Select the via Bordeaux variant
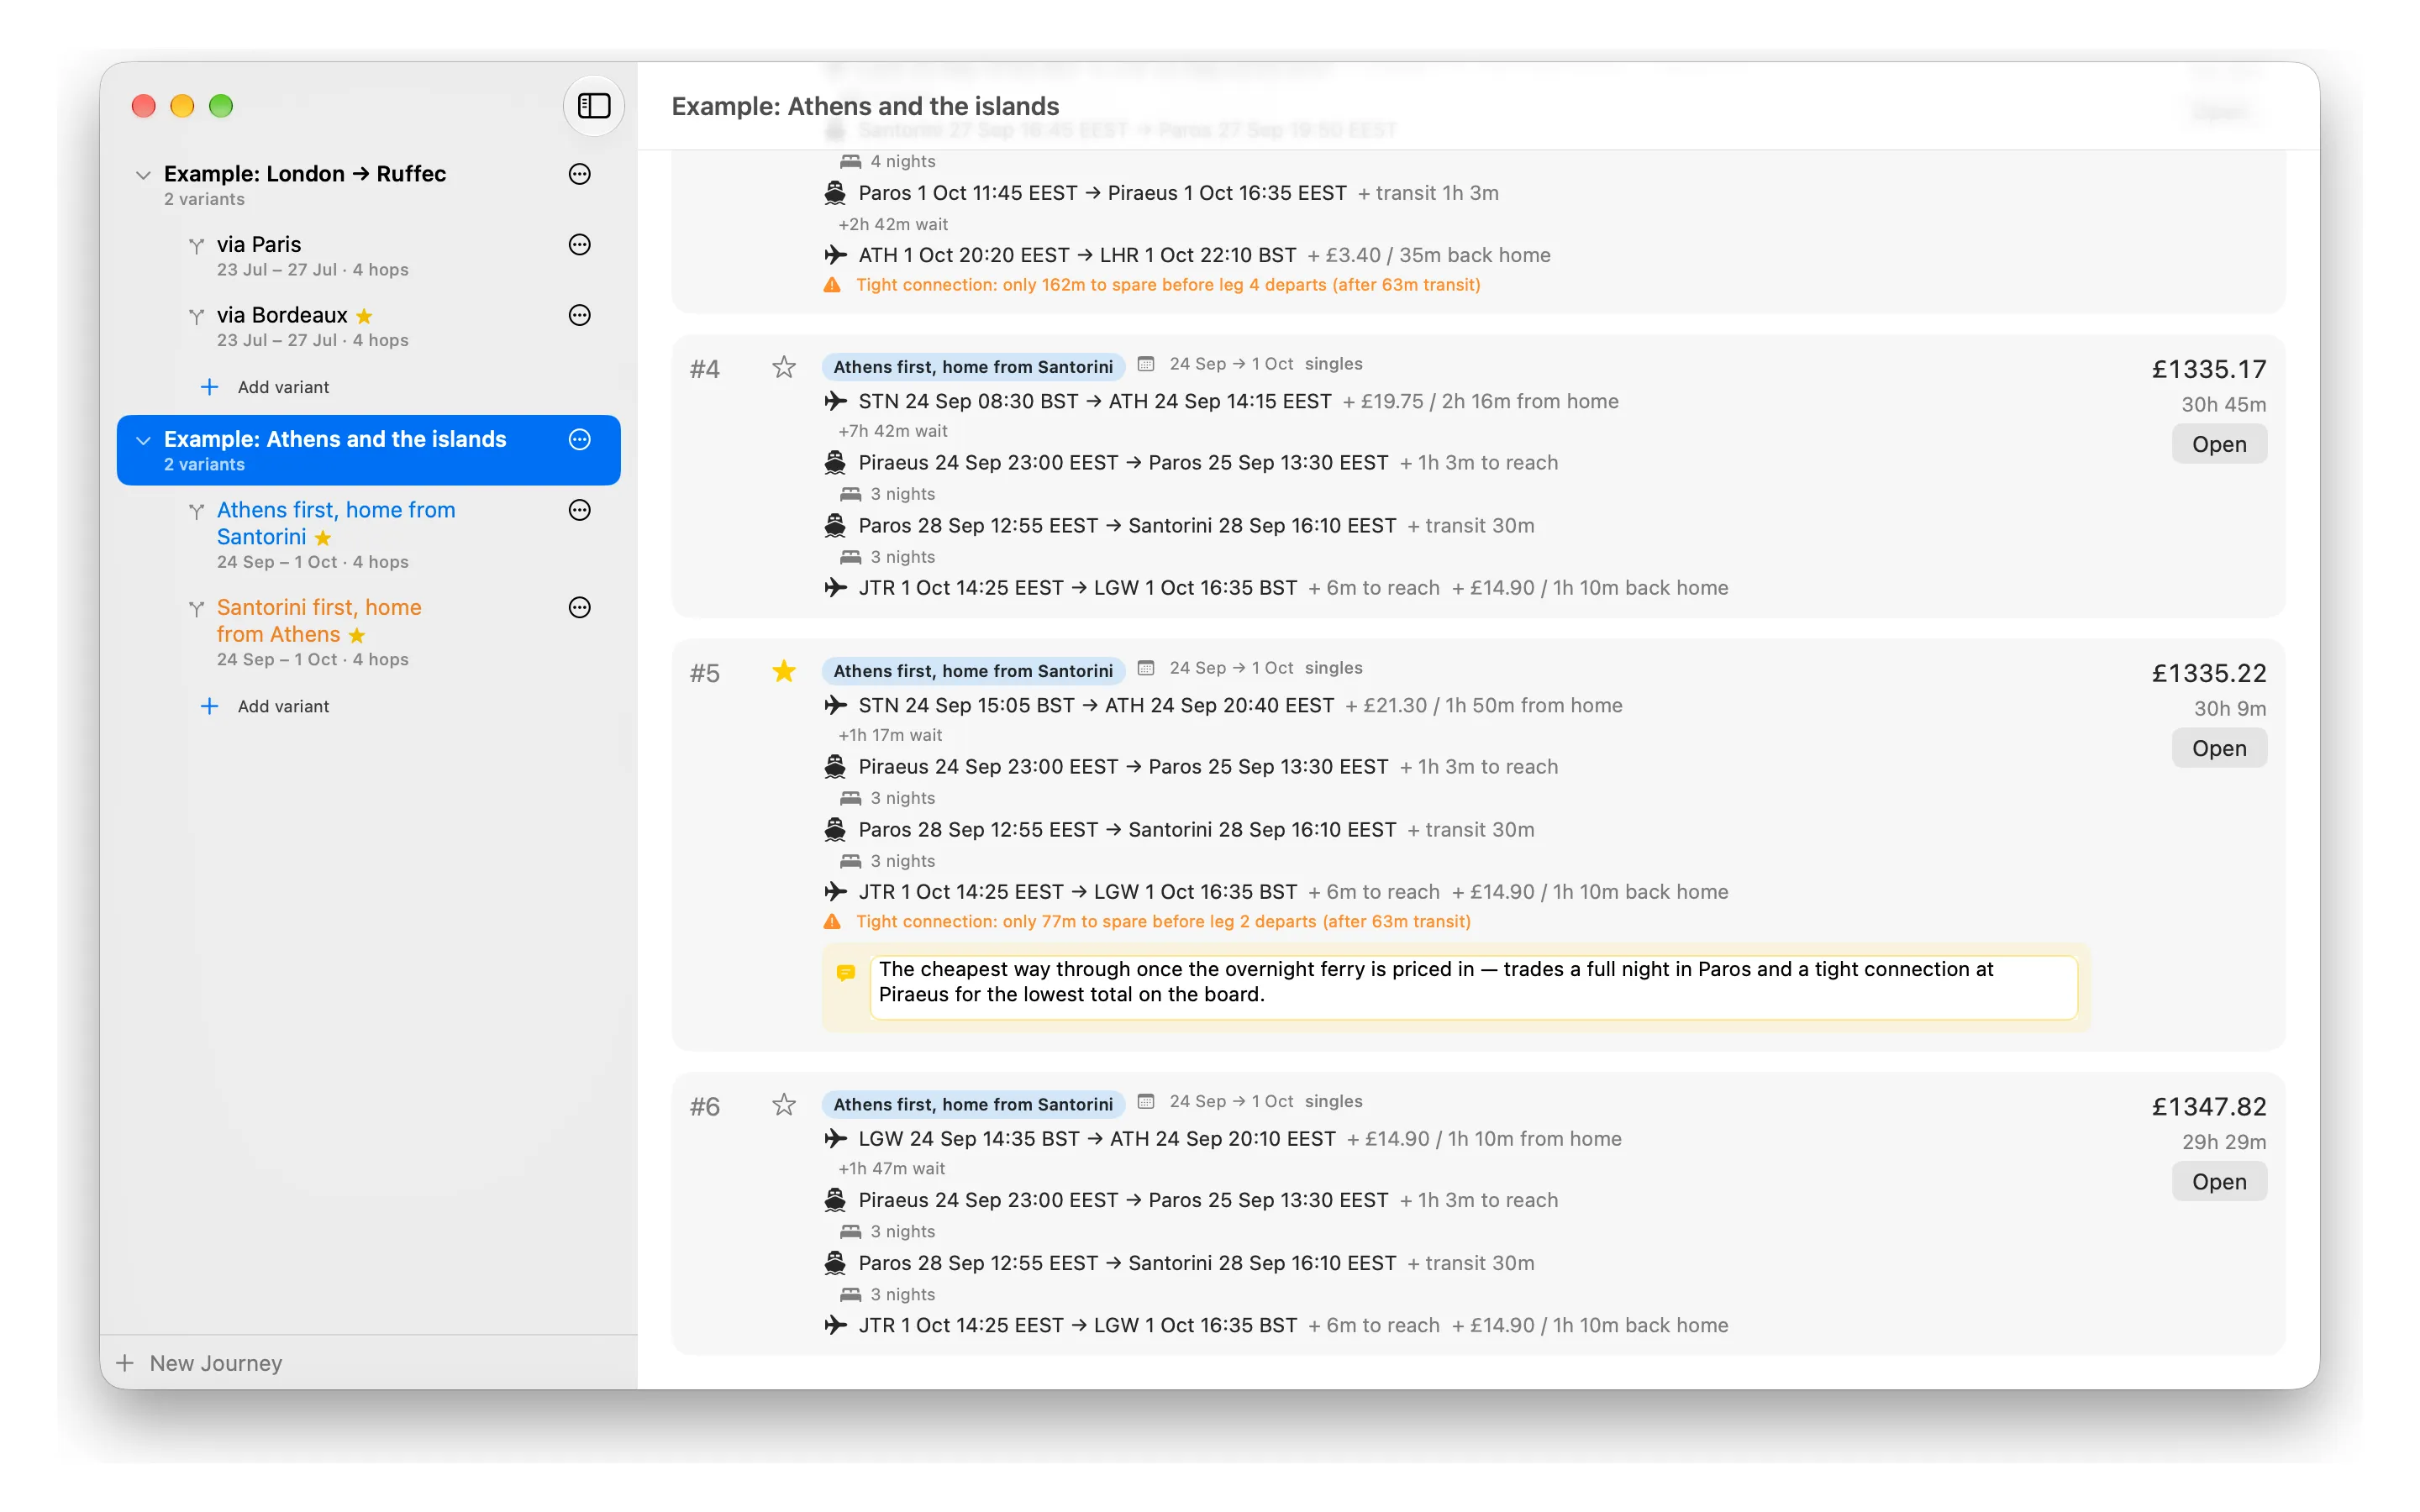This screenshot has height=1512, width=2420. (370, 326)
